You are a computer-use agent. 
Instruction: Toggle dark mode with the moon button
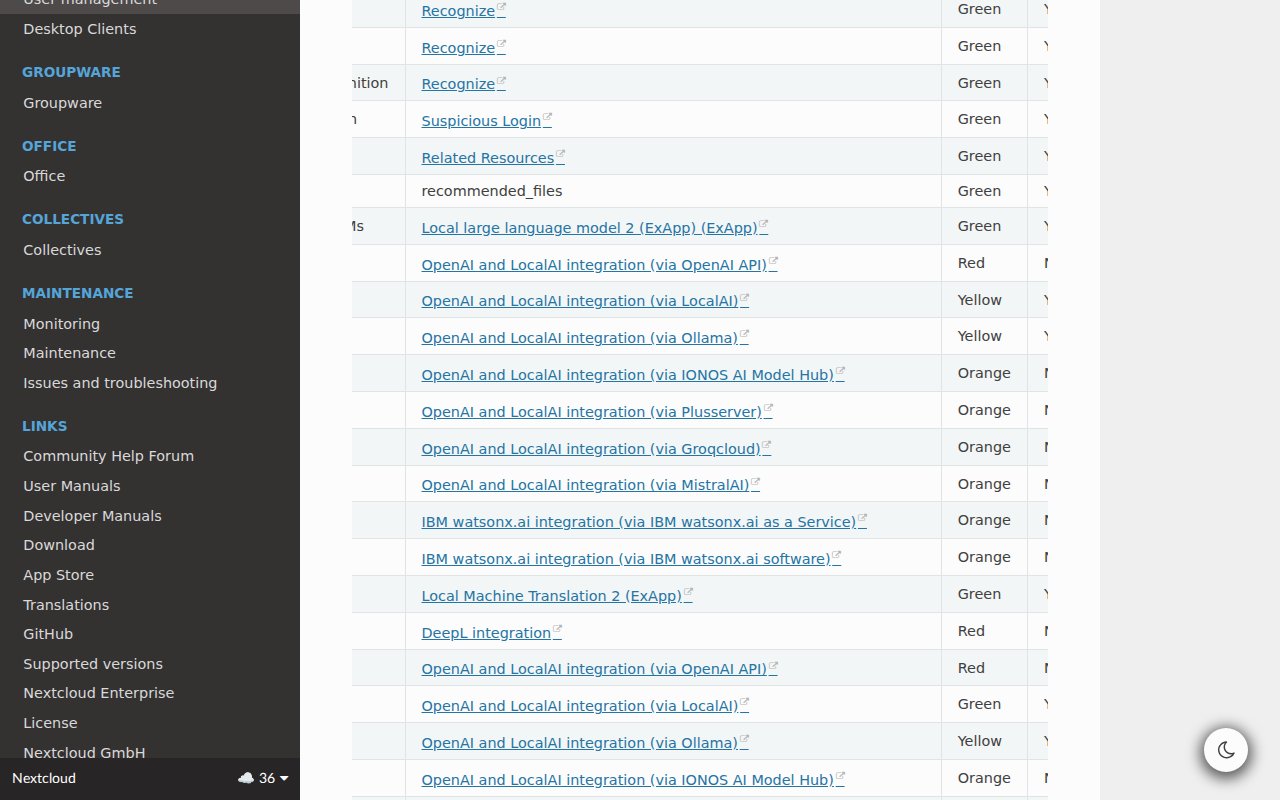click(x=1225, y=750)
